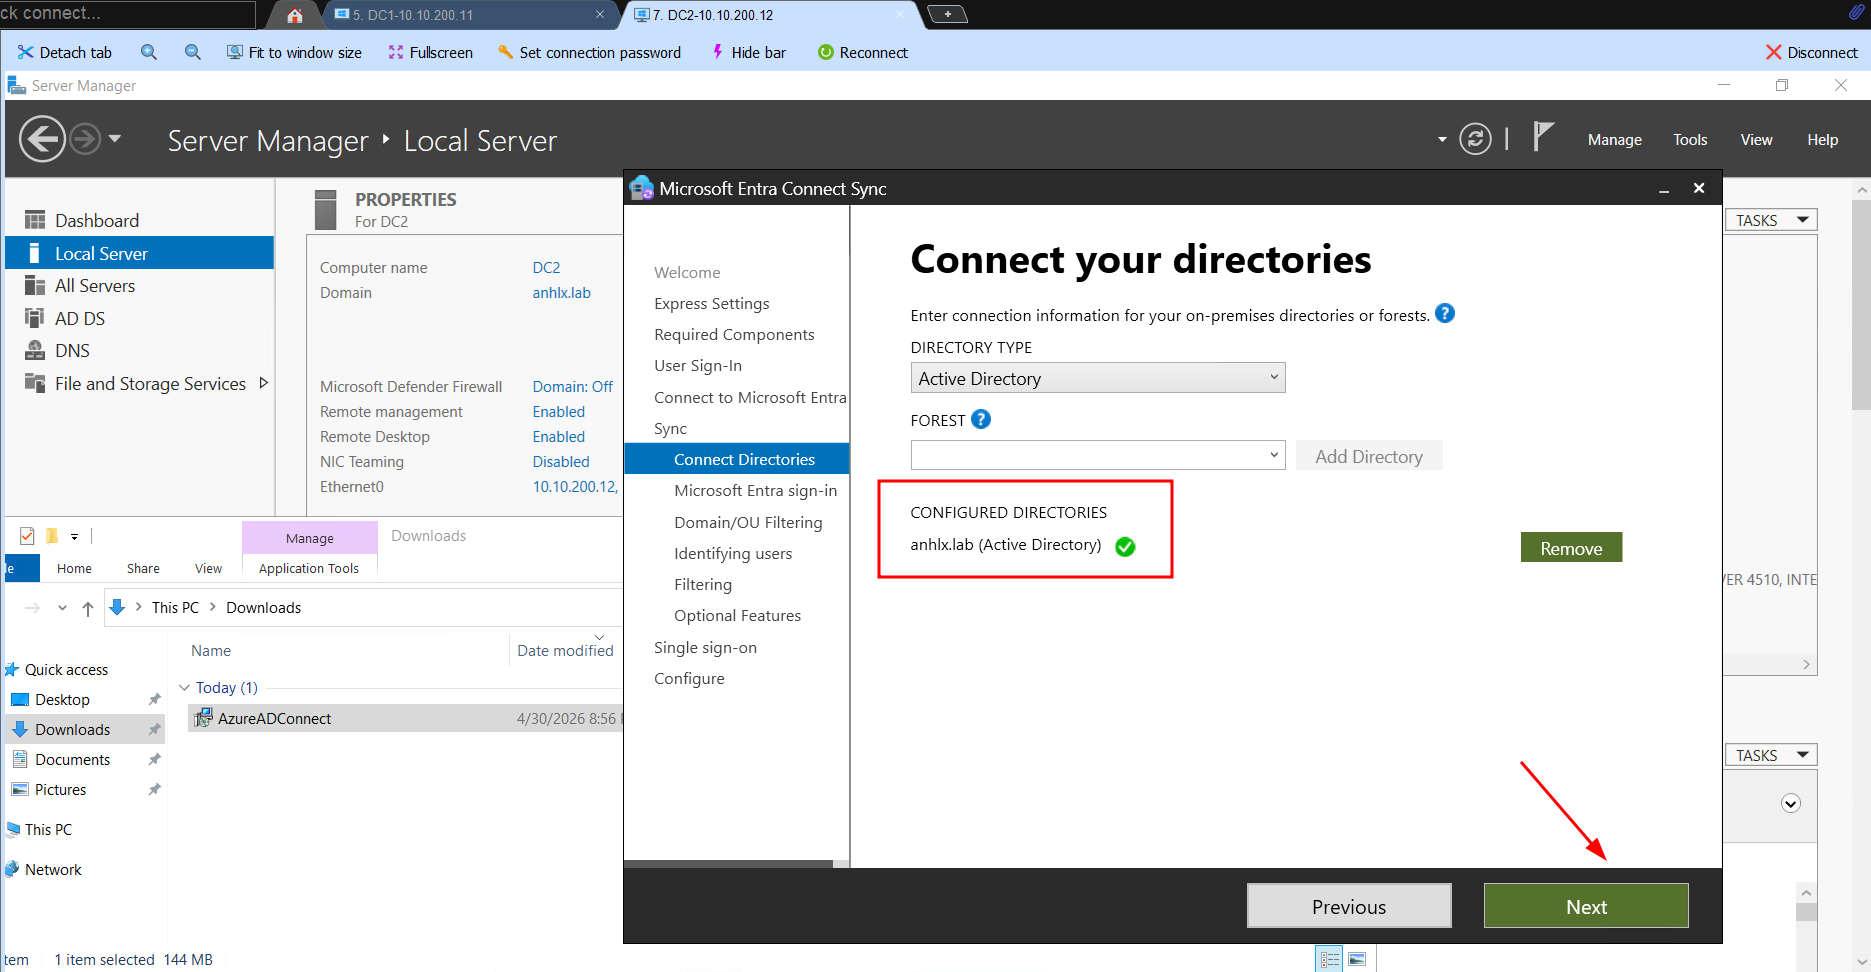Viewport: 1871px width, 972px height.
Task: Open Server Manager navigation history dropdown
Action: click(115, 139)
